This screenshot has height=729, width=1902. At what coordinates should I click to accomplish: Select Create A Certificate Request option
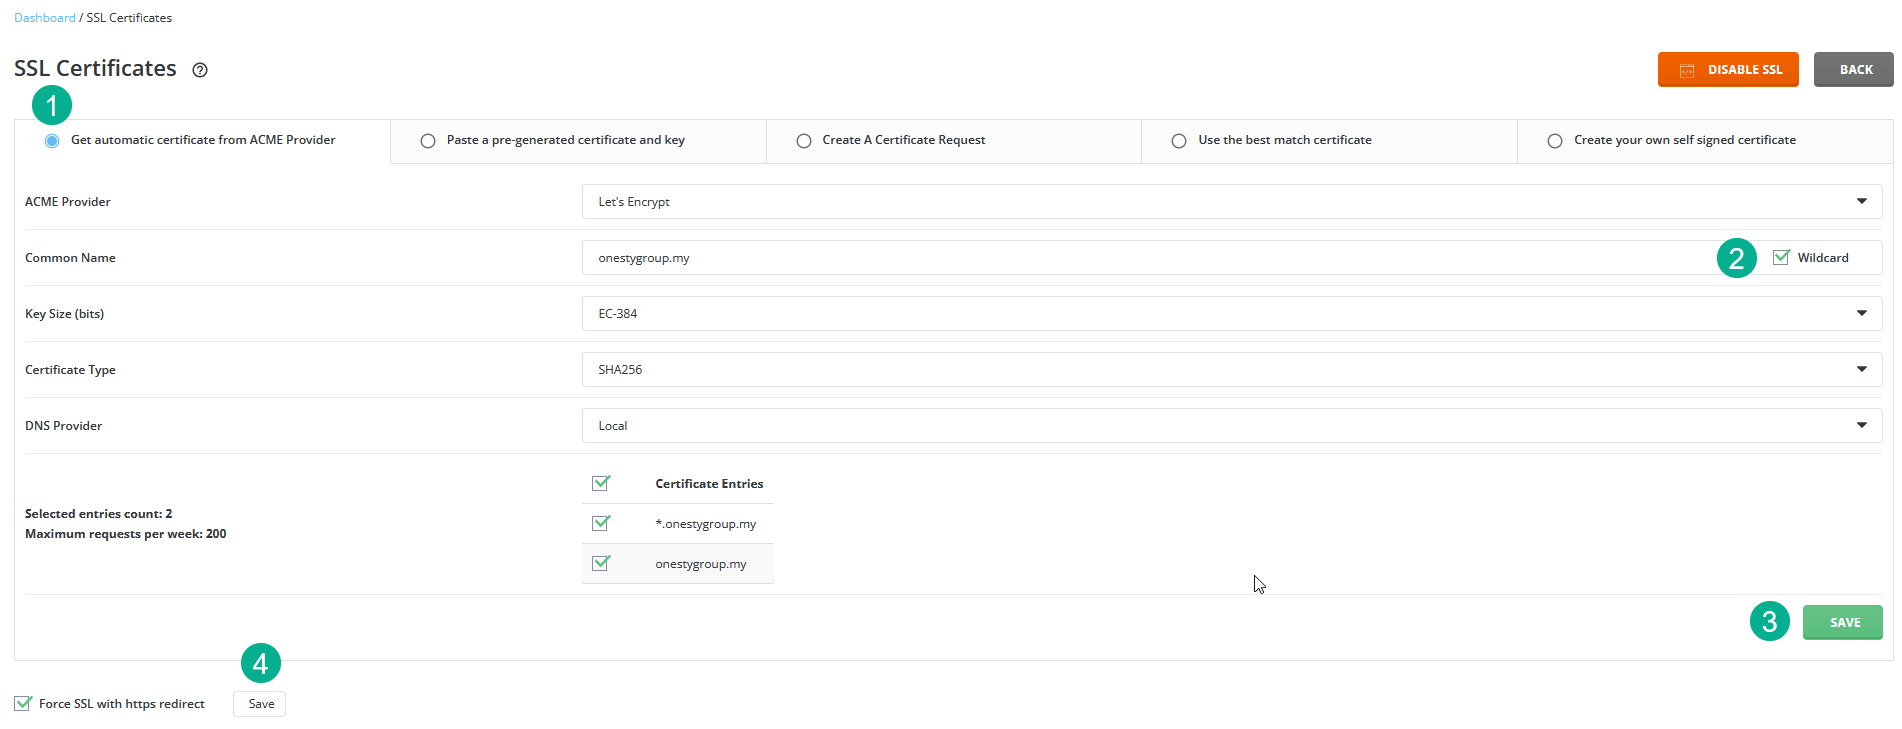804,141
